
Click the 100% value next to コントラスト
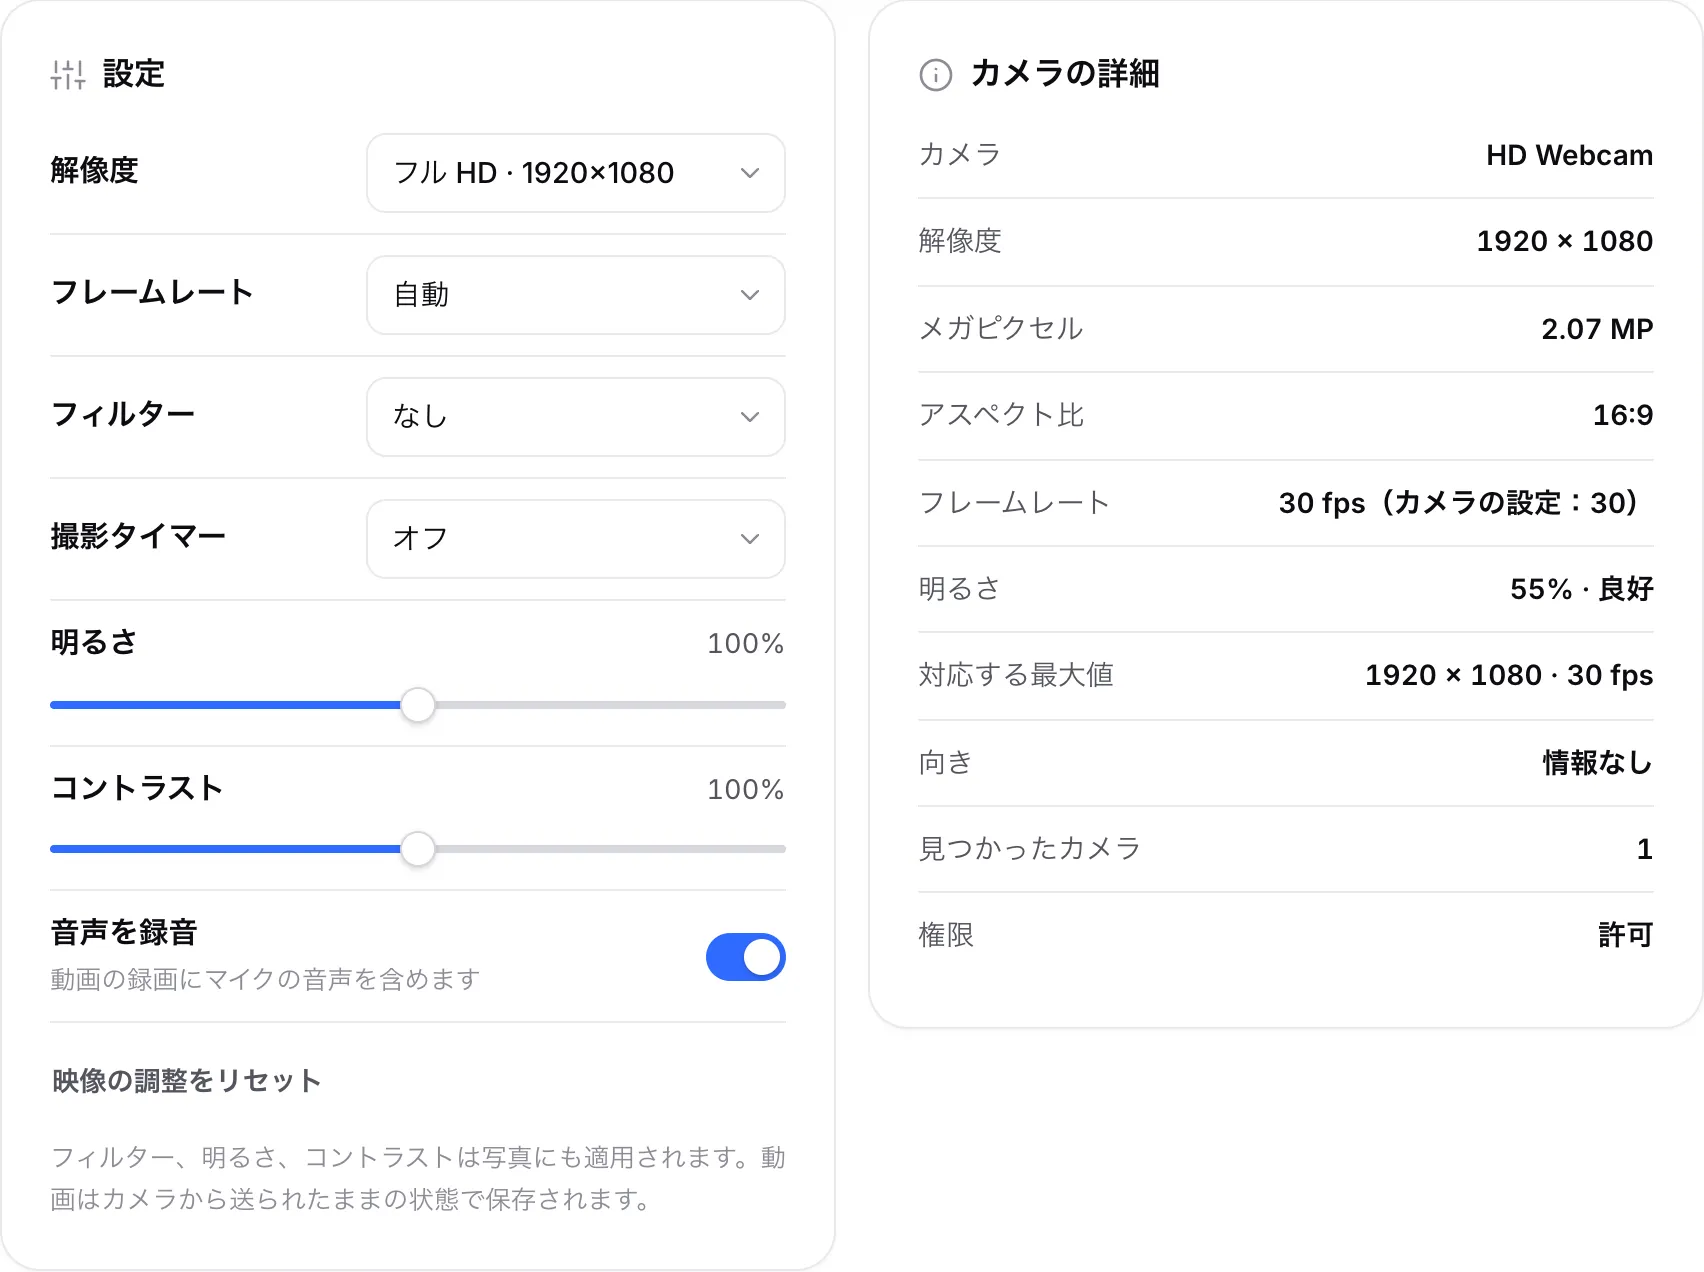coord(745,789)
